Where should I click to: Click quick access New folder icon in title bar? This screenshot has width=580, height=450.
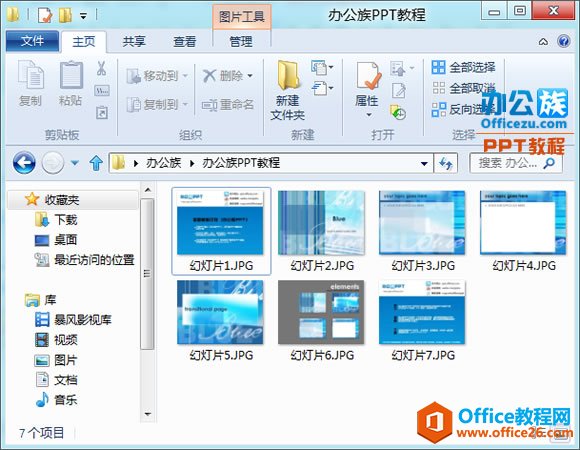pos(65,15)
